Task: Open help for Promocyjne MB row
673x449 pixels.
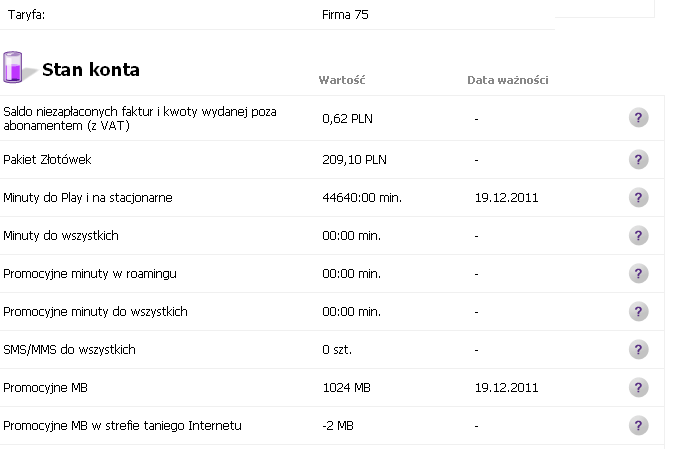Action: tap(638, 388)
